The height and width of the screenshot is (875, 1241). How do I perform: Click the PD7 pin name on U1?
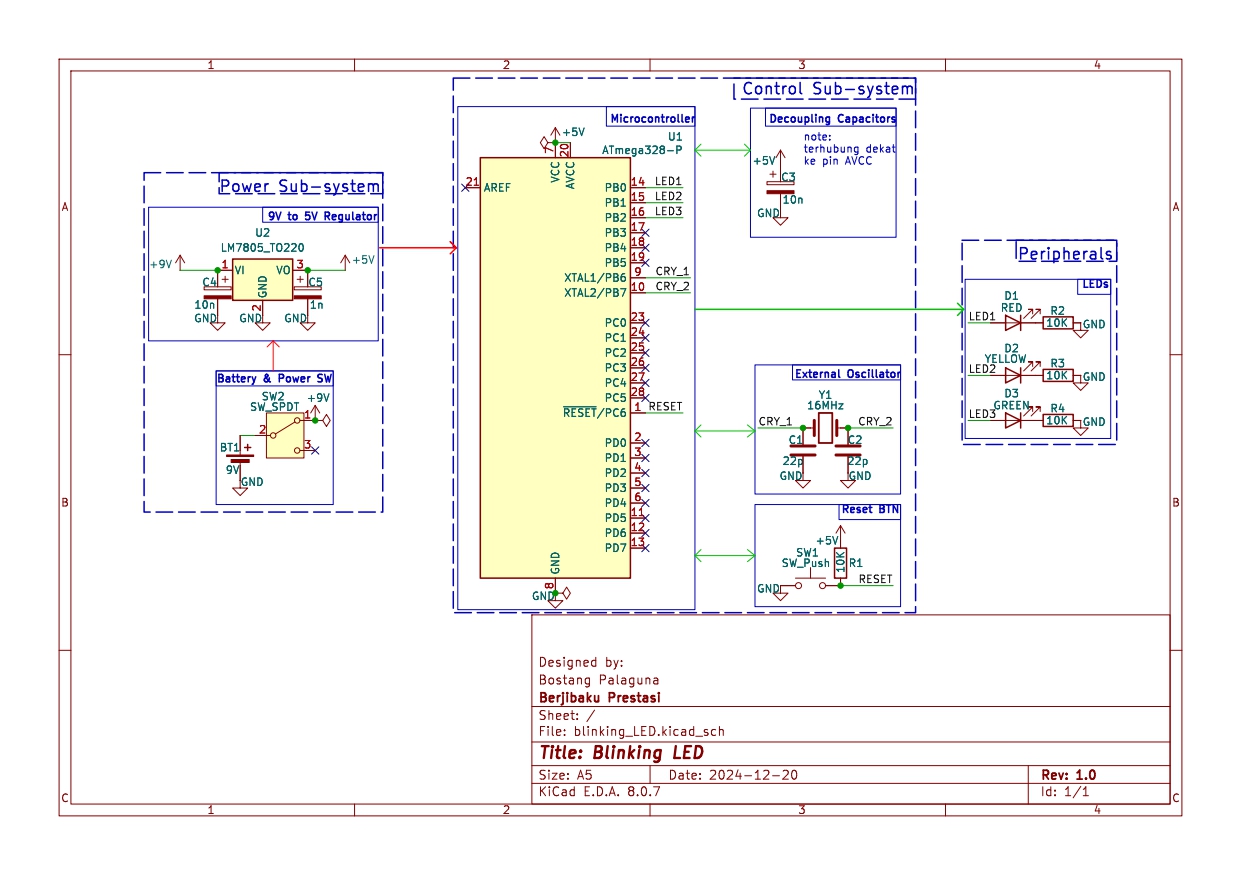[616, 547]
